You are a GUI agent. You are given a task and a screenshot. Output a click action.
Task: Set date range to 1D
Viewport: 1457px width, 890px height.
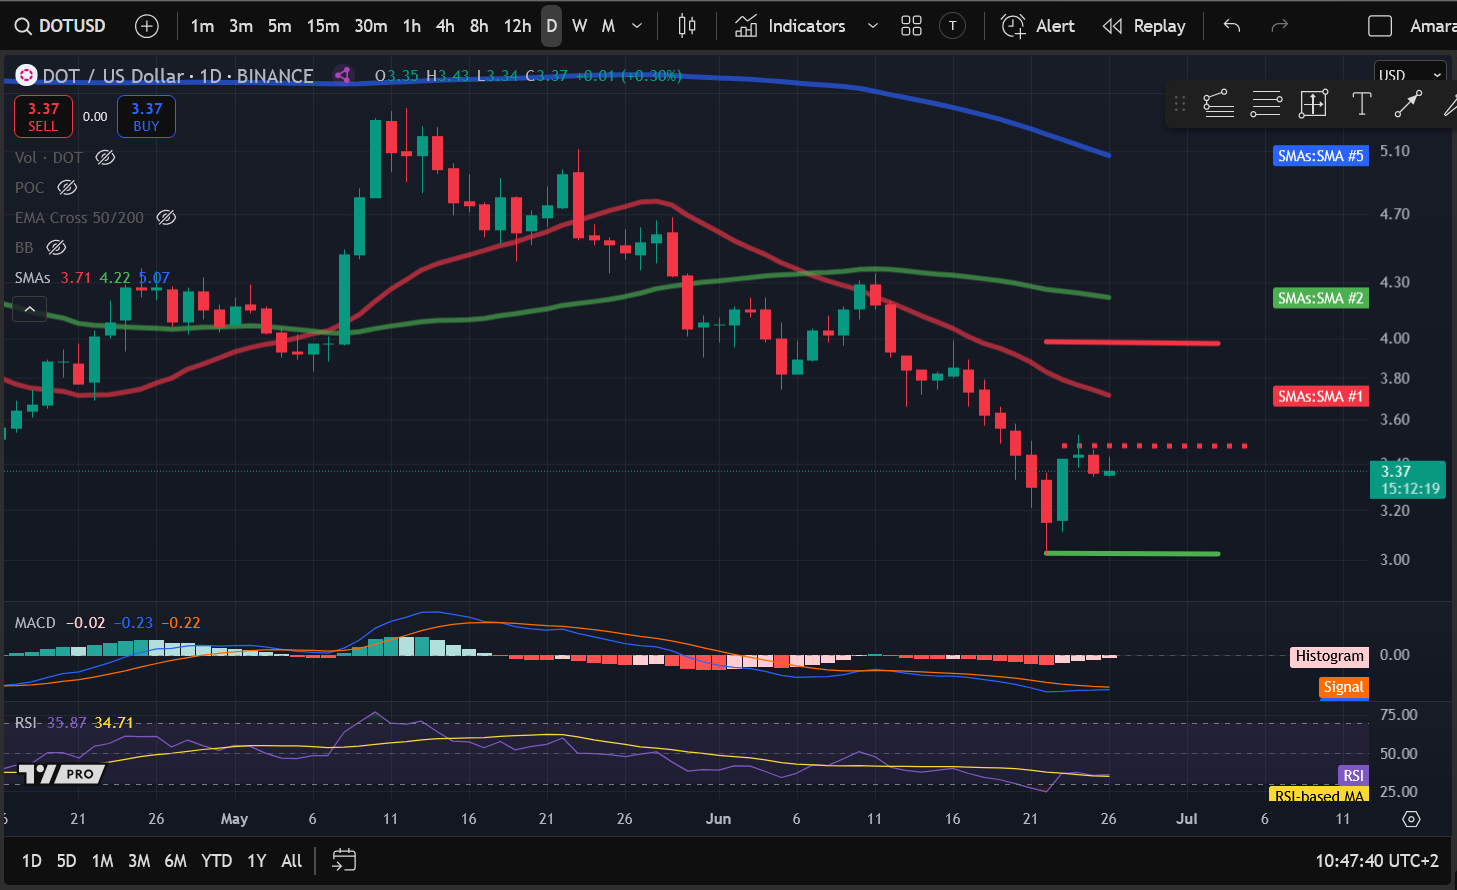pos(32,861)
